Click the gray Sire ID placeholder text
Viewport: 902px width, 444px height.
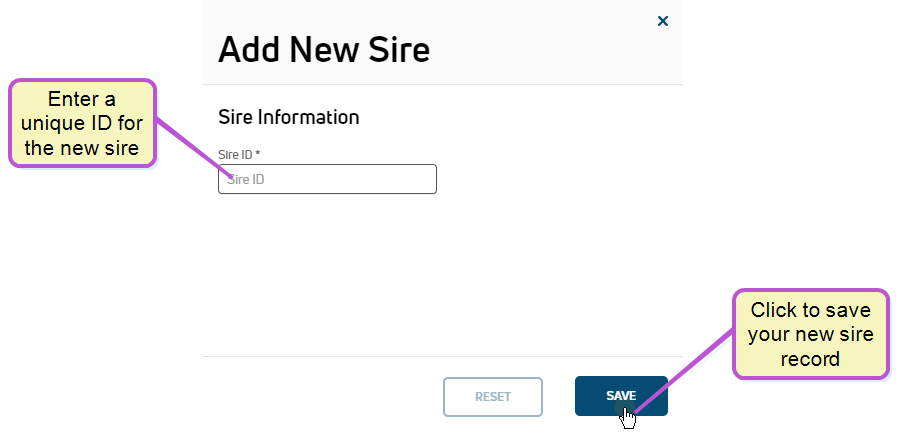pos(246,179)
